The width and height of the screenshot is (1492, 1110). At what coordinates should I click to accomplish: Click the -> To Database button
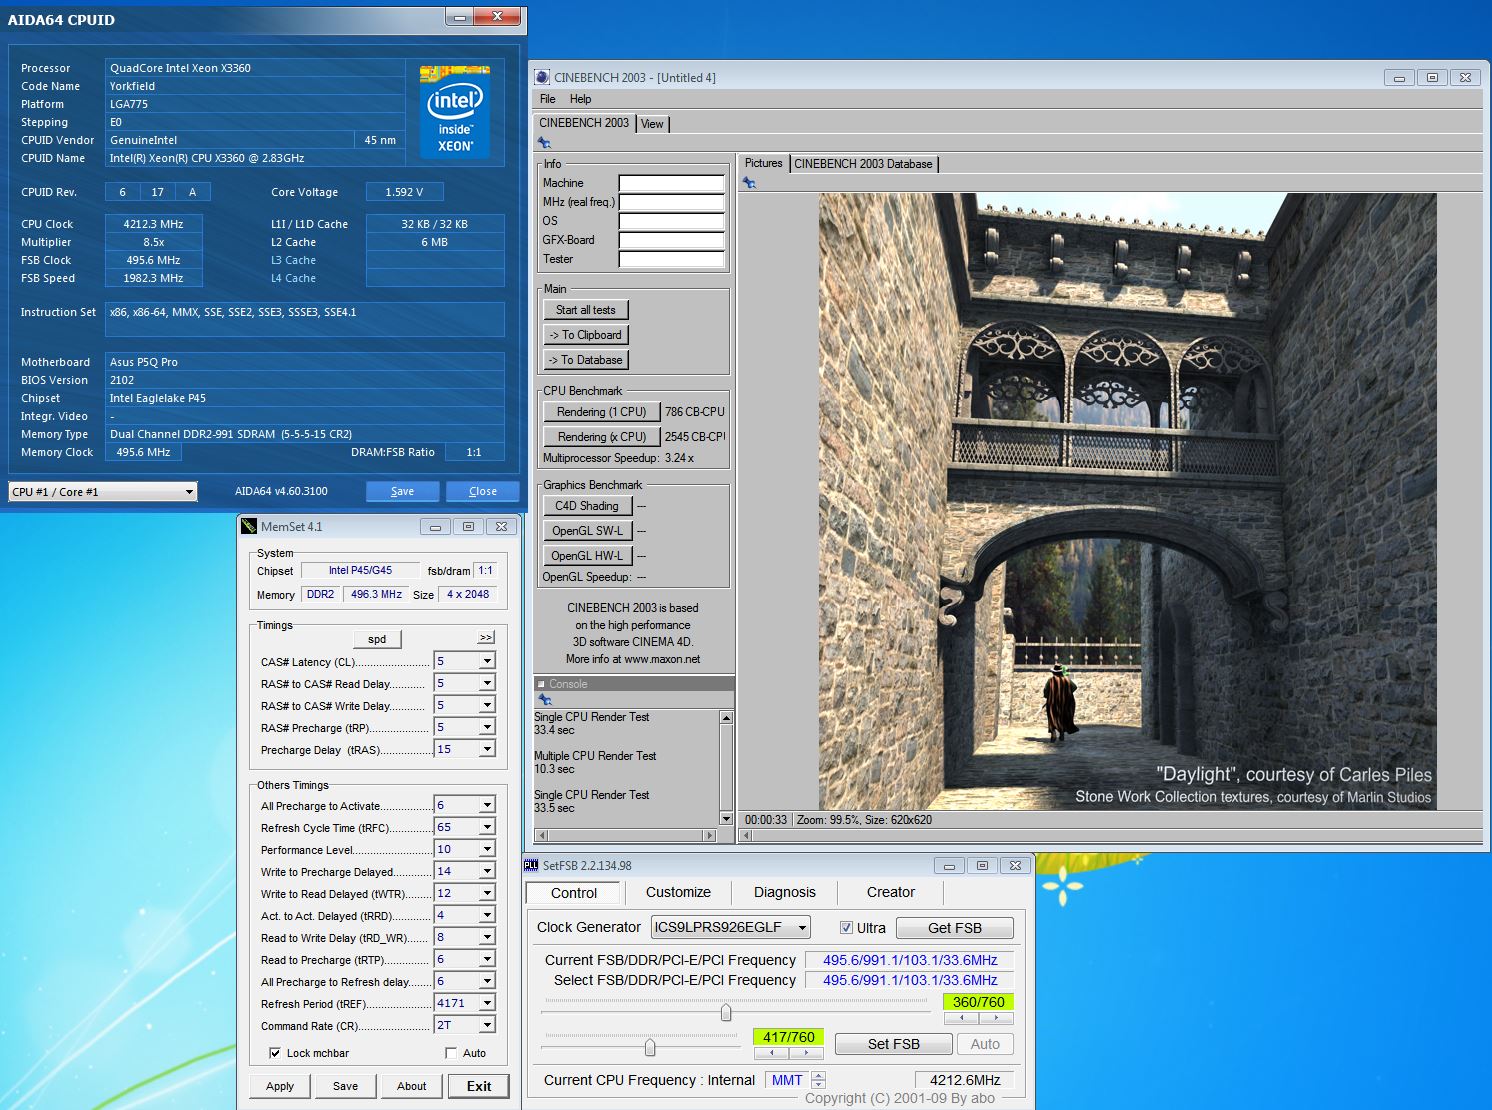click(x=586, y=360)
